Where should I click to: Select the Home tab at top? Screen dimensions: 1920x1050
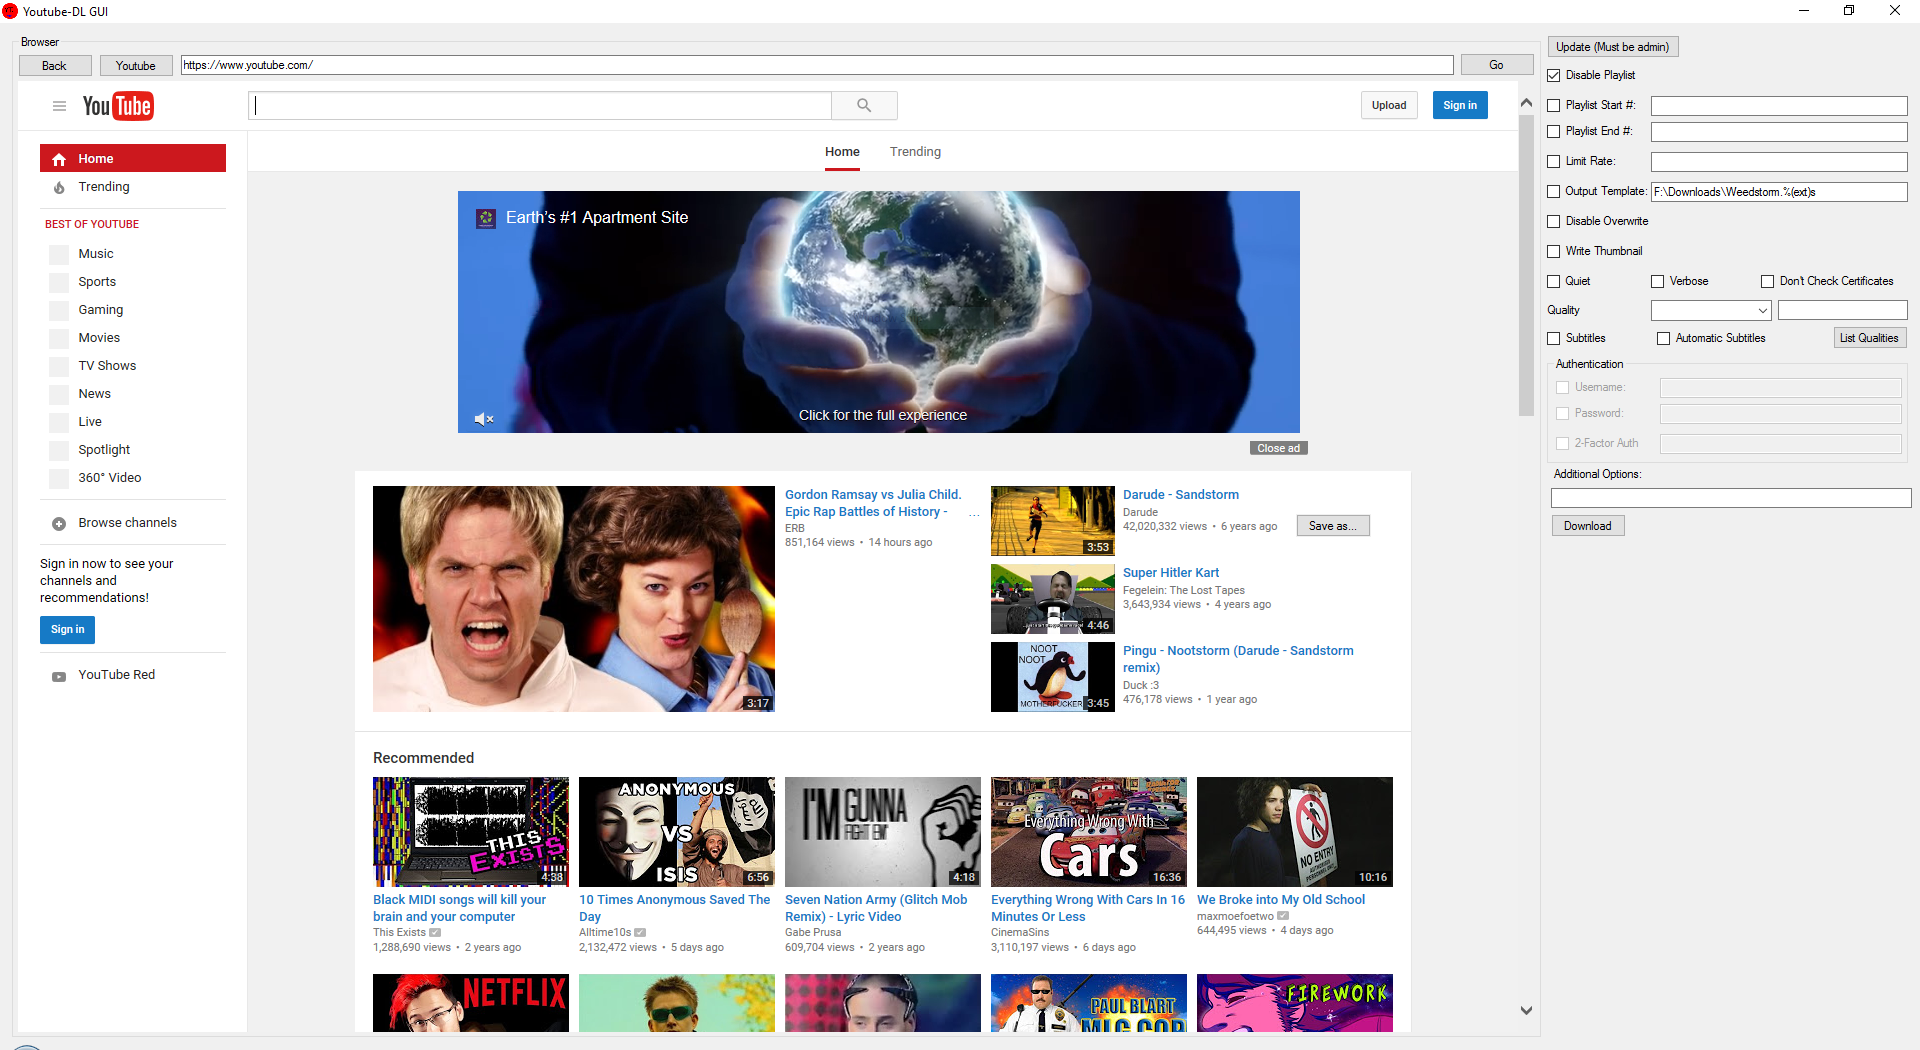click(842, 152)
